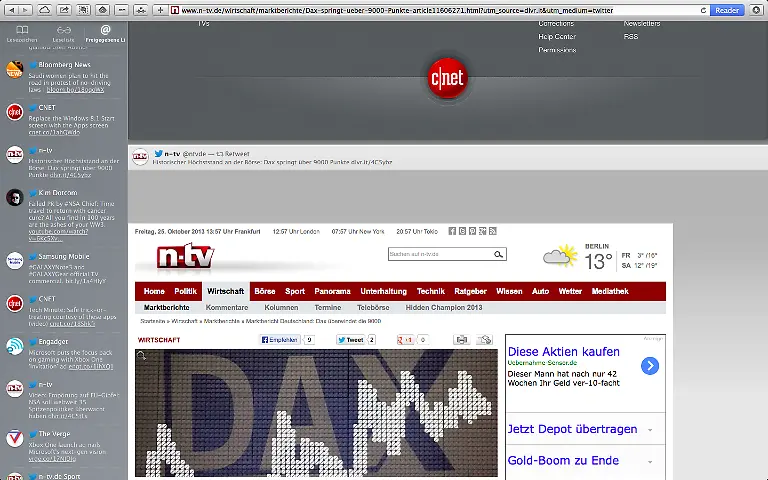The image size is (768, 480).
Task: Go forward with the browser forward arrow
Action: [25, 10]
